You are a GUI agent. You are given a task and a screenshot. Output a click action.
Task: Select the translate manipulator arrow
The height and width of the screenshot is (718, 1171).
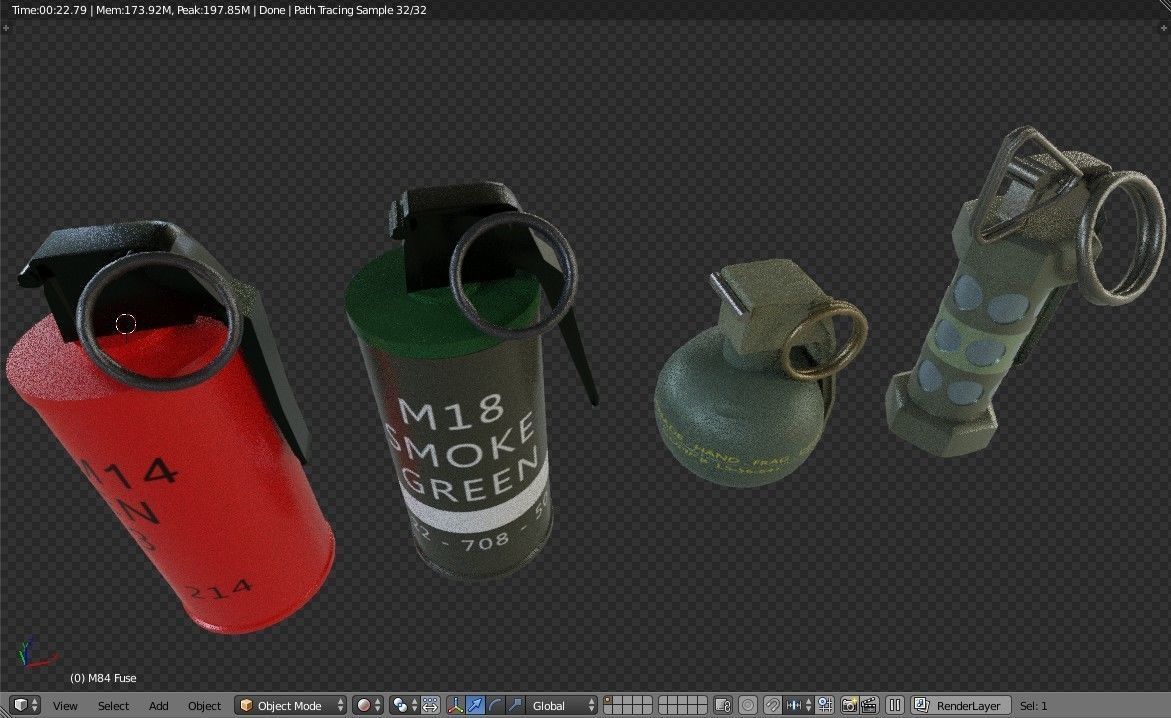click(x=475, y=705)
